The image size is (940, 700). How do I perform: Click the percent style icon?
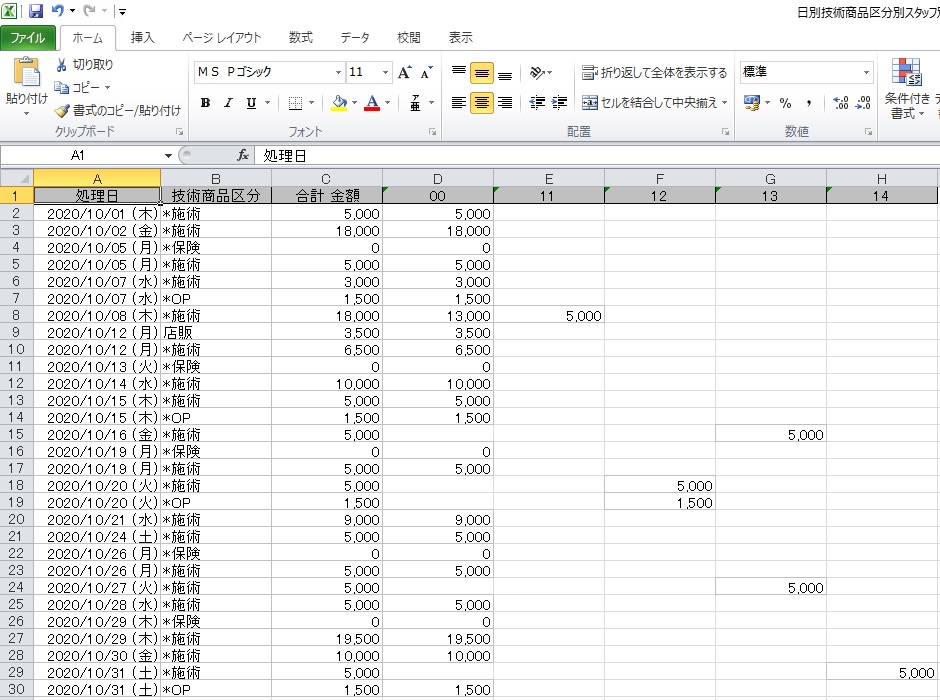(785, 103)
